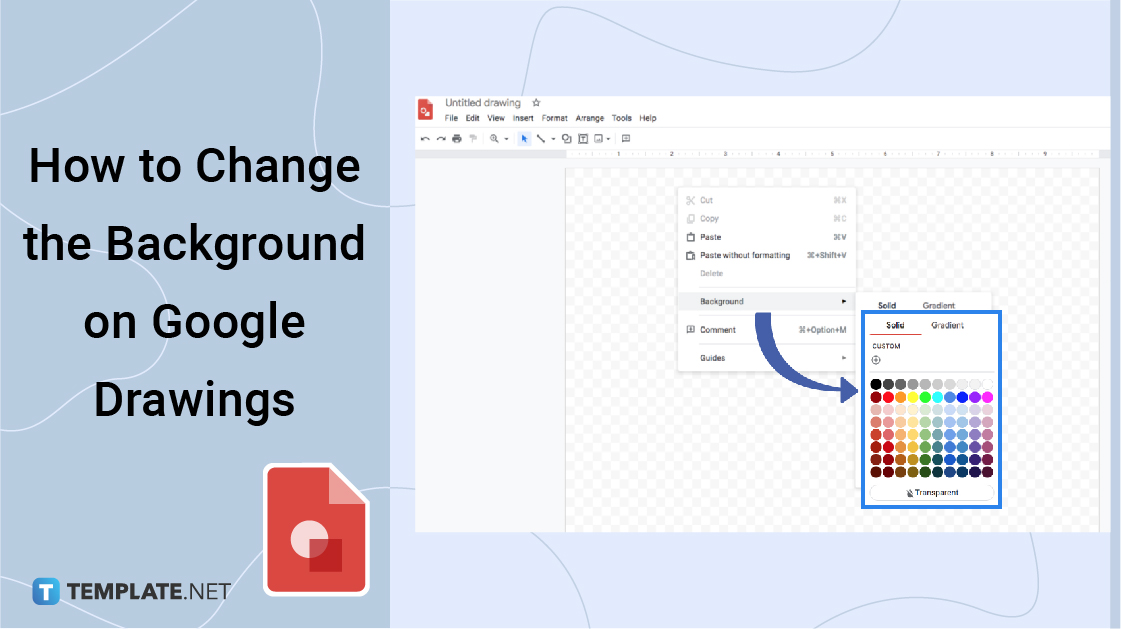Click the Untitled drawing title field
The width and height of the screenshot is (1121, 629).
click(x=483, y=103)
